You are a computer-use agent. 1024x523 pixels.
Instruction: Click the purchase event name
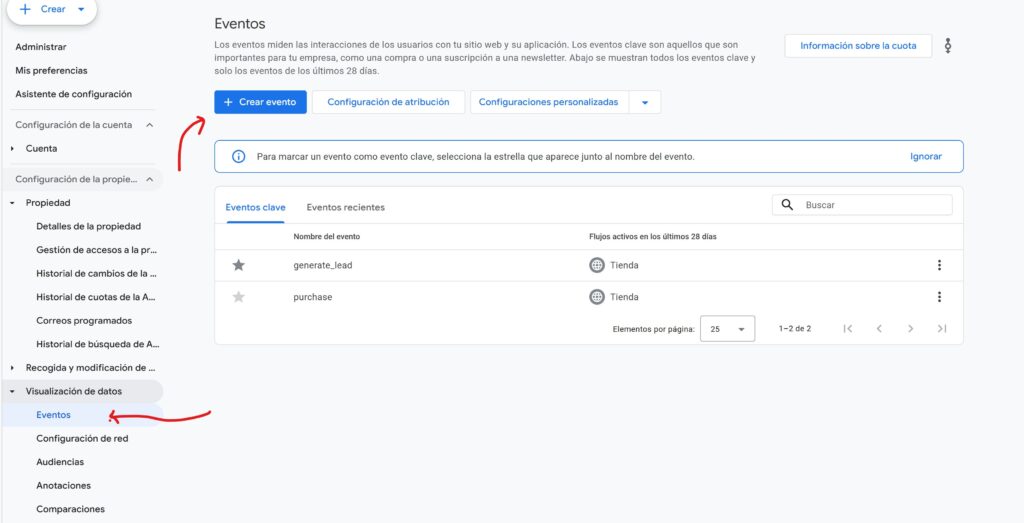(x=313, y=297)
